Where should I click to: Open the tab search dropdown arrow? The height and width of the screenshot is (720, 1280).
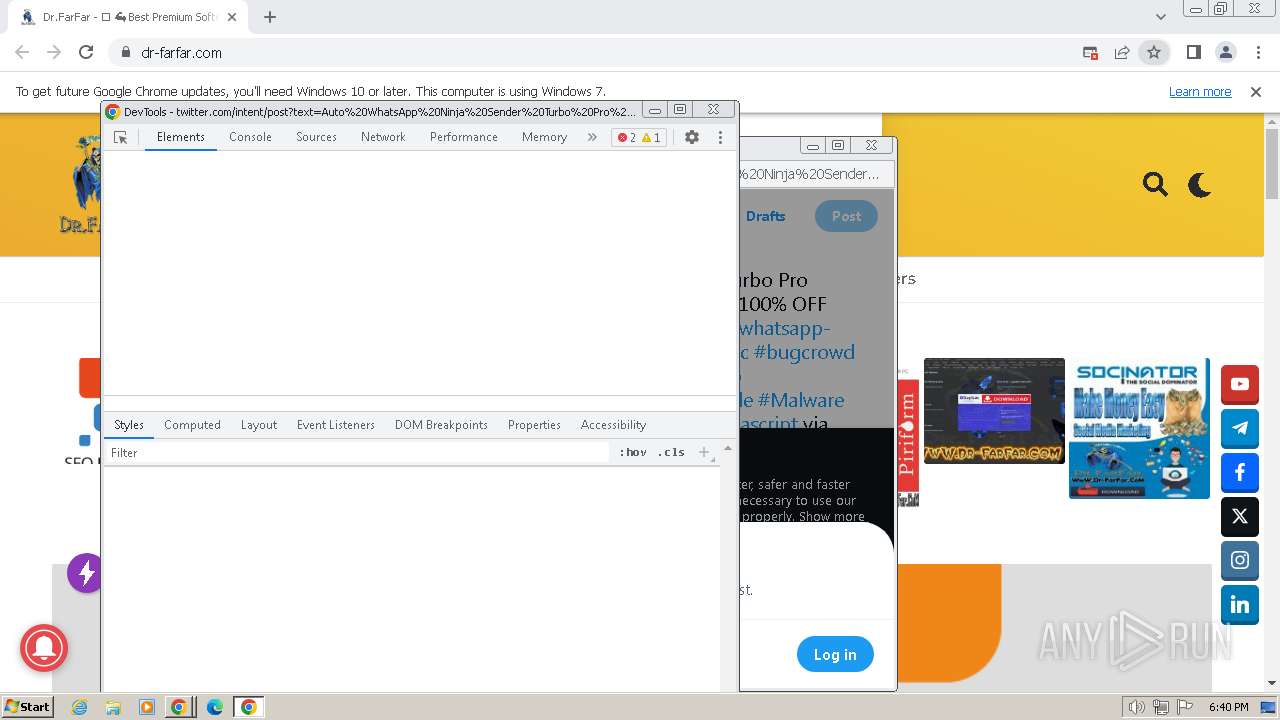pos(1161,17)
